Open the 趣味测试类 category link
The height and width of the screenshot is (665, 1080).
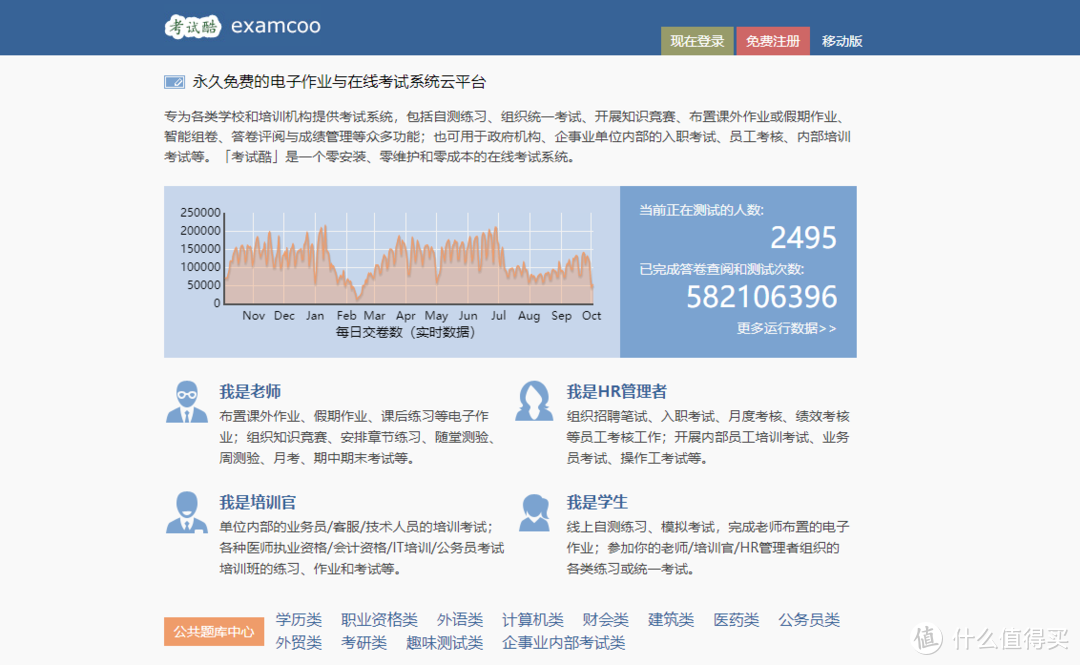point(444,643)
